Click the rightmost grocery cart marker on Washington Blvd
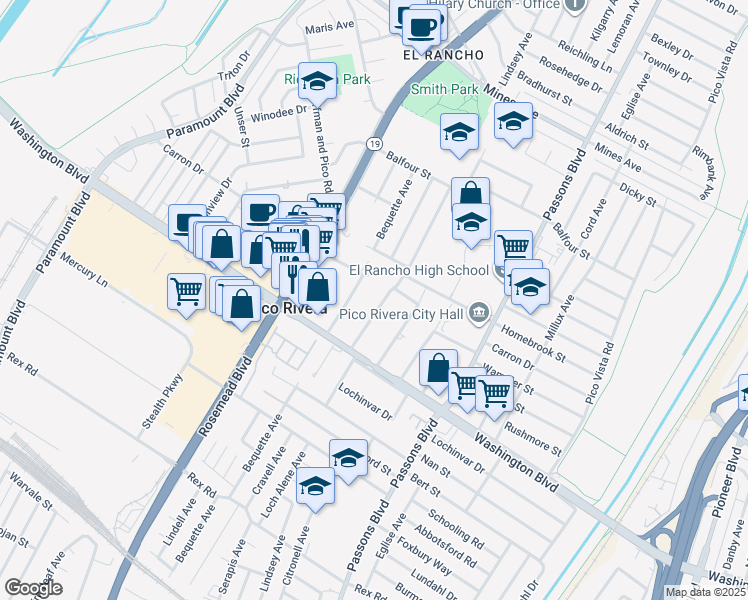The height and width of the screenshot is (600, 748). point(495,395)
